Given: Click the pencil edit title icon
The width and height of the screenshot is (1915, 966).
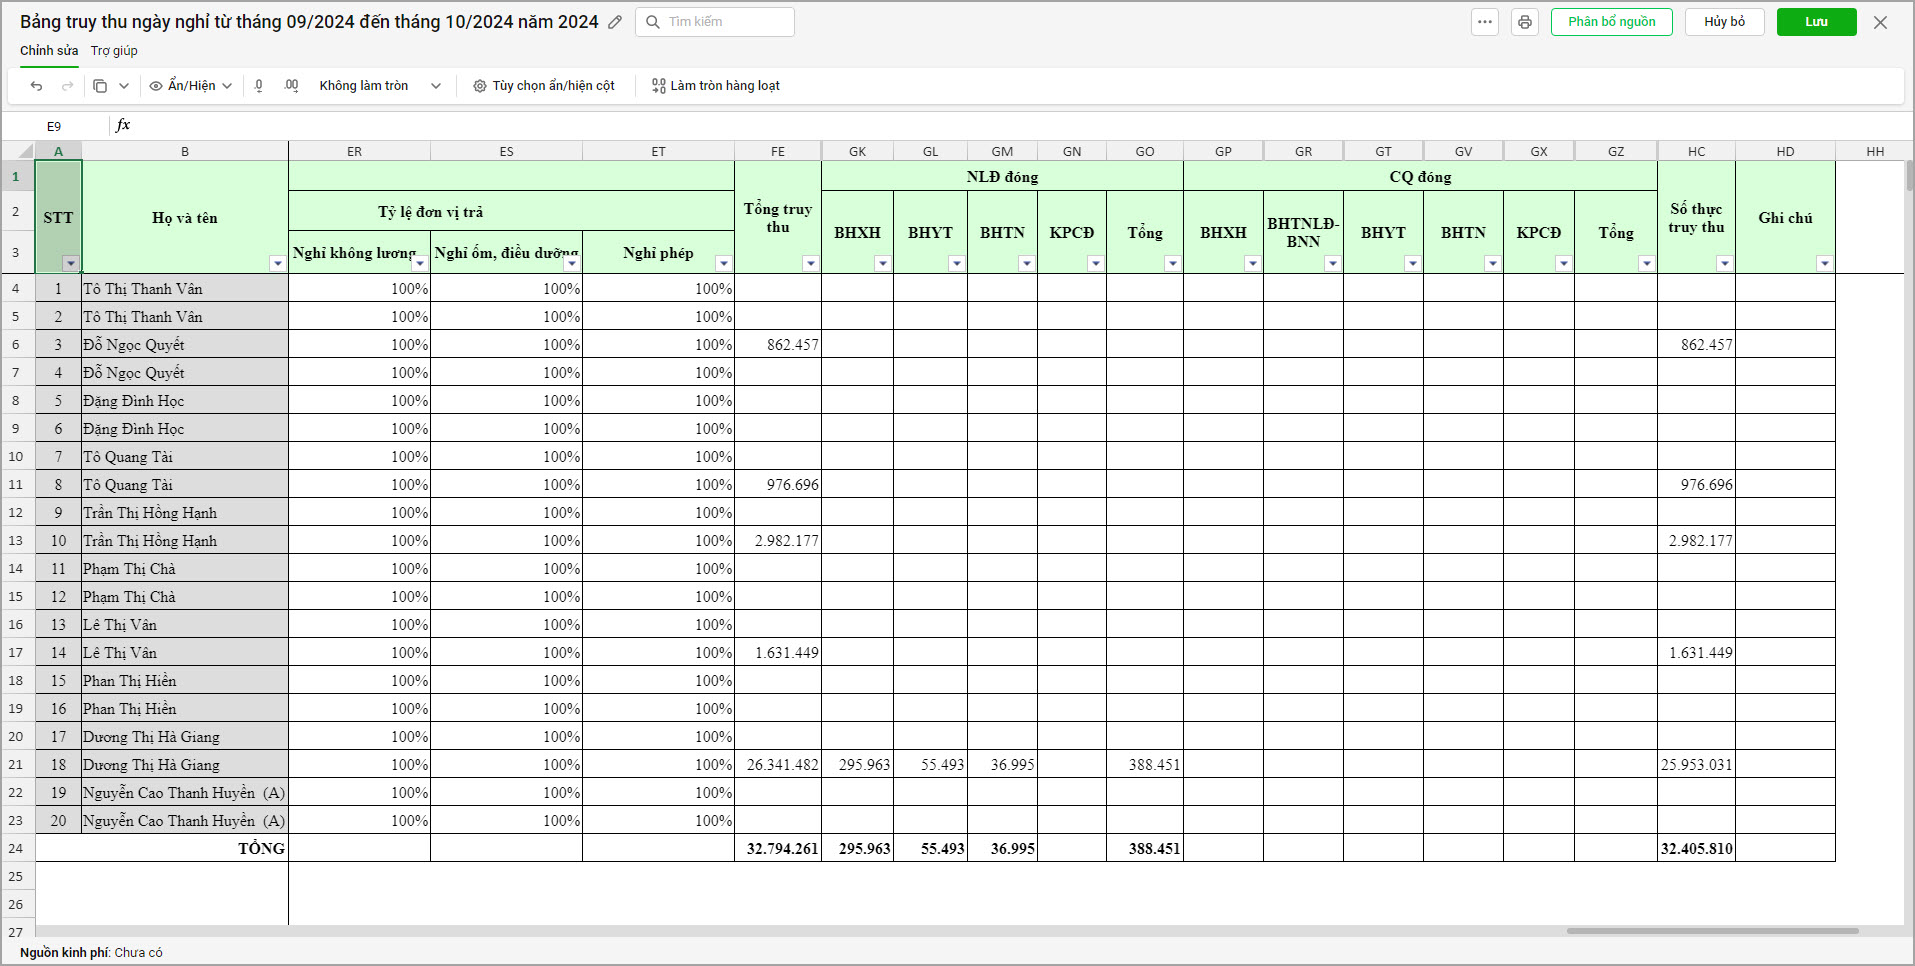Looking at the screenshot, I should click(x=615, y=22).
